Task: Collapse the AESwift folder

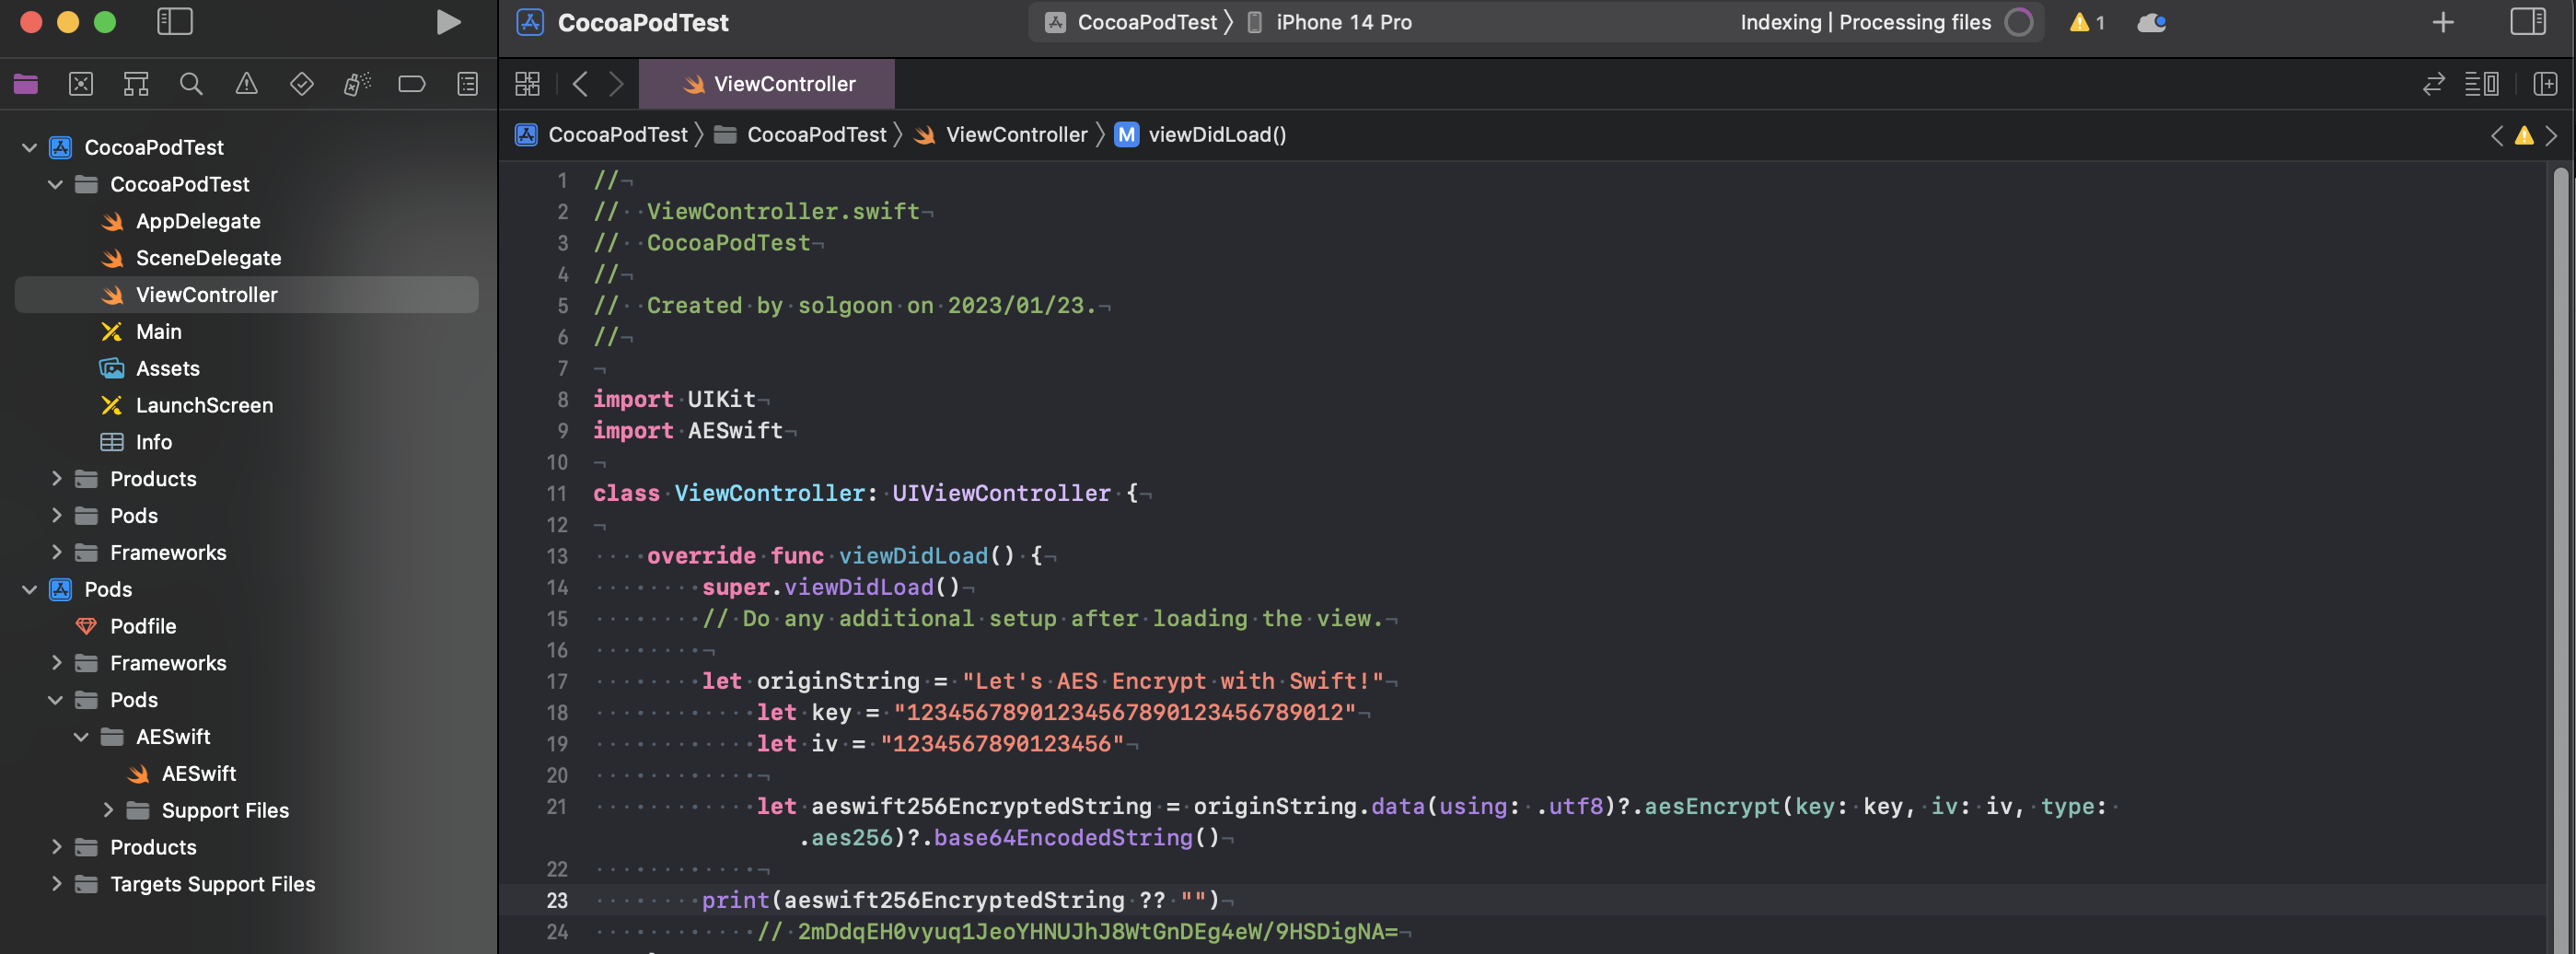Action: pos(81,737)
